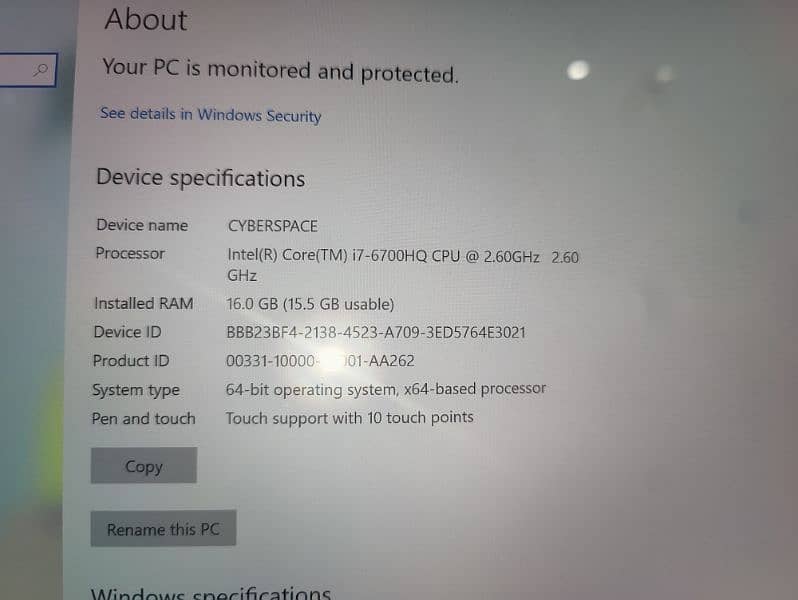Click the Processor label
798x600 pixels.
[130, 253]
